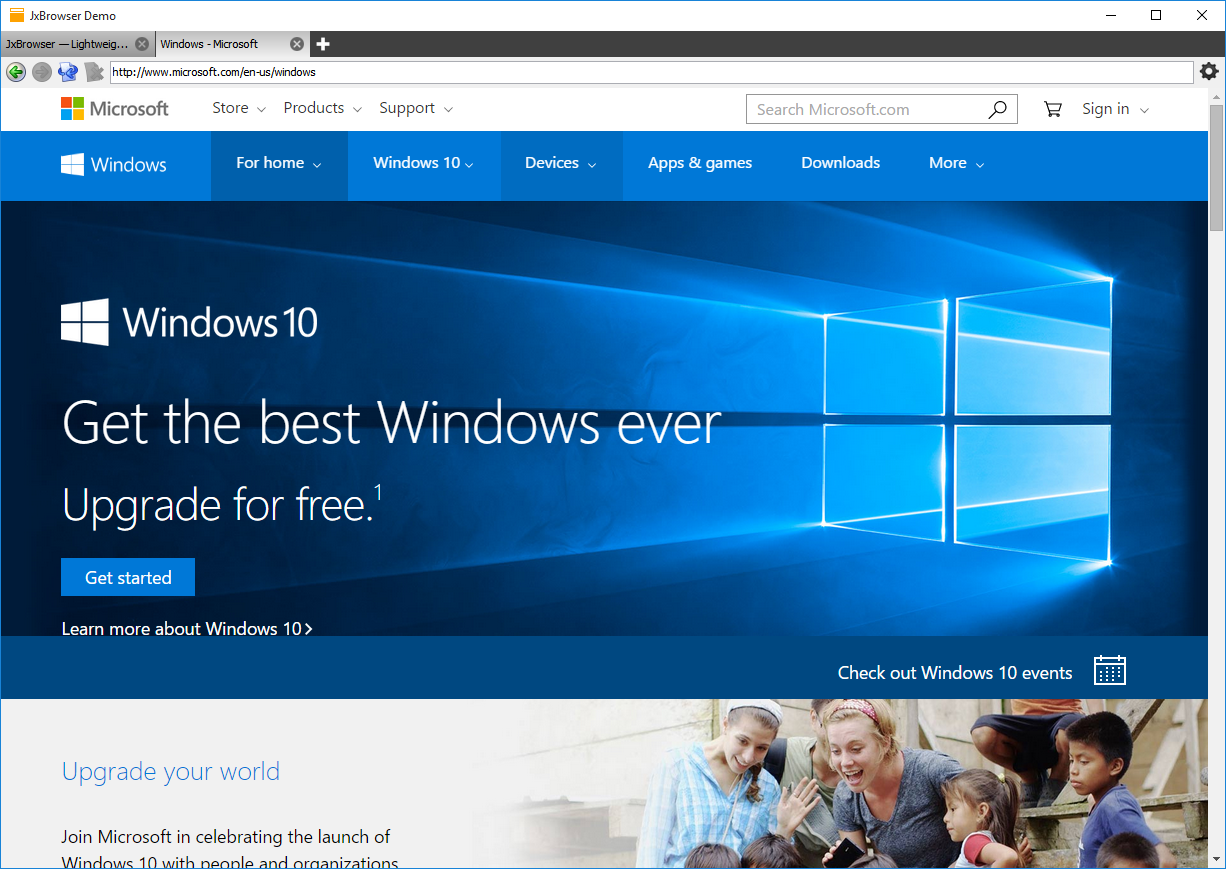
Task: Click the Upgrade for free text
Action: [222, 504]
